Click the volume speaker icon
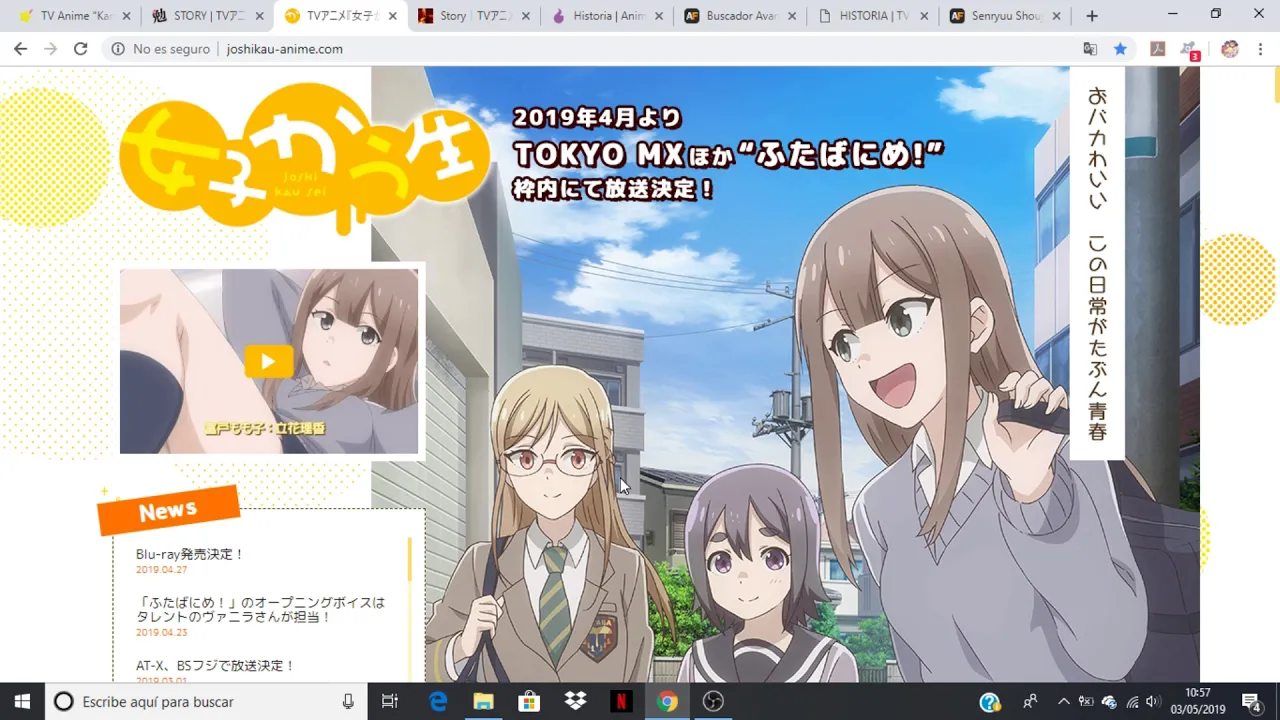This screenshot has width=1280, height=720. (x=1153, y=702)
